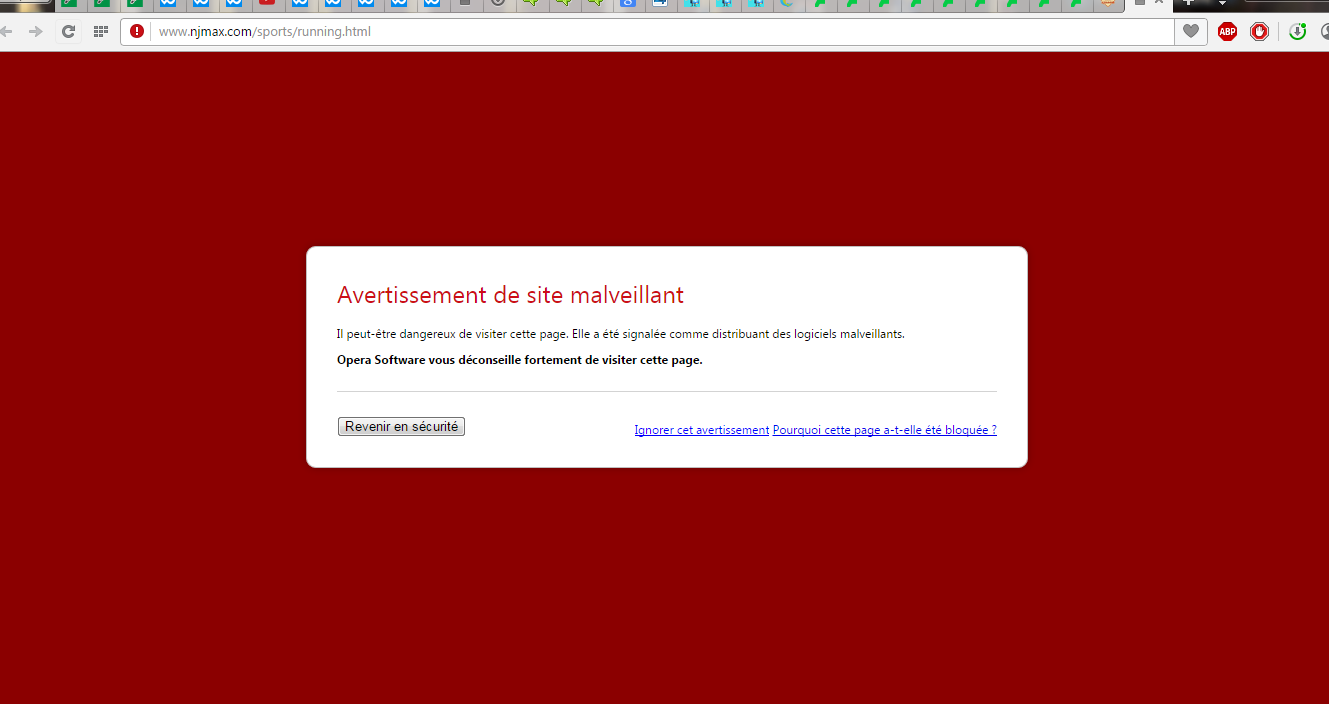Reload the blocked page
This screenshot has height=704, width=1329.
point(68,31)
